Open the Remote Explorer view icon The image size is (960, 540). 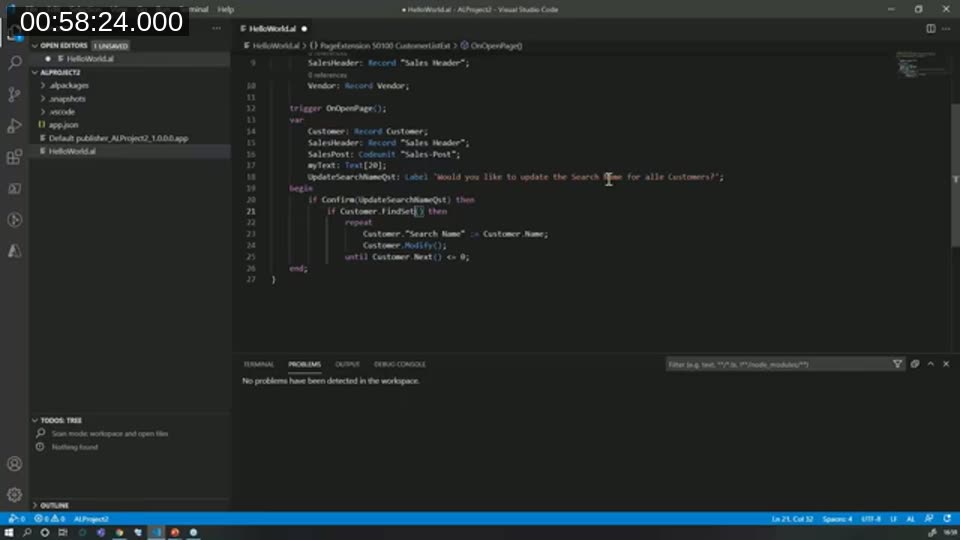(15, 189)
